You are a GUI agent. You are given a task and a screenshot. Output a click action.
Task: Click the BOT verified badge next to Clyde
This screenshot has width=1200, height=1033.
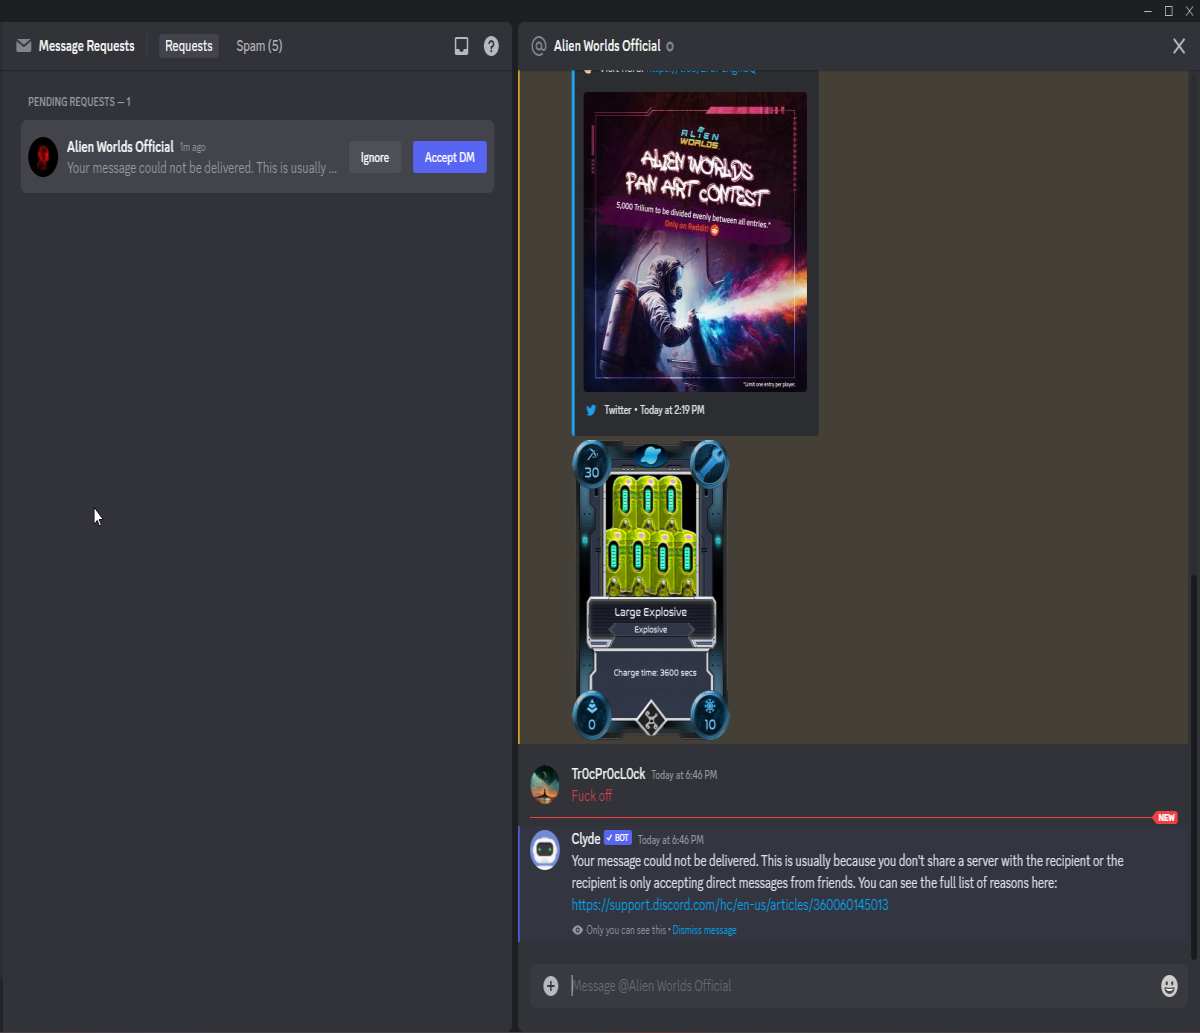click(618, 838)
